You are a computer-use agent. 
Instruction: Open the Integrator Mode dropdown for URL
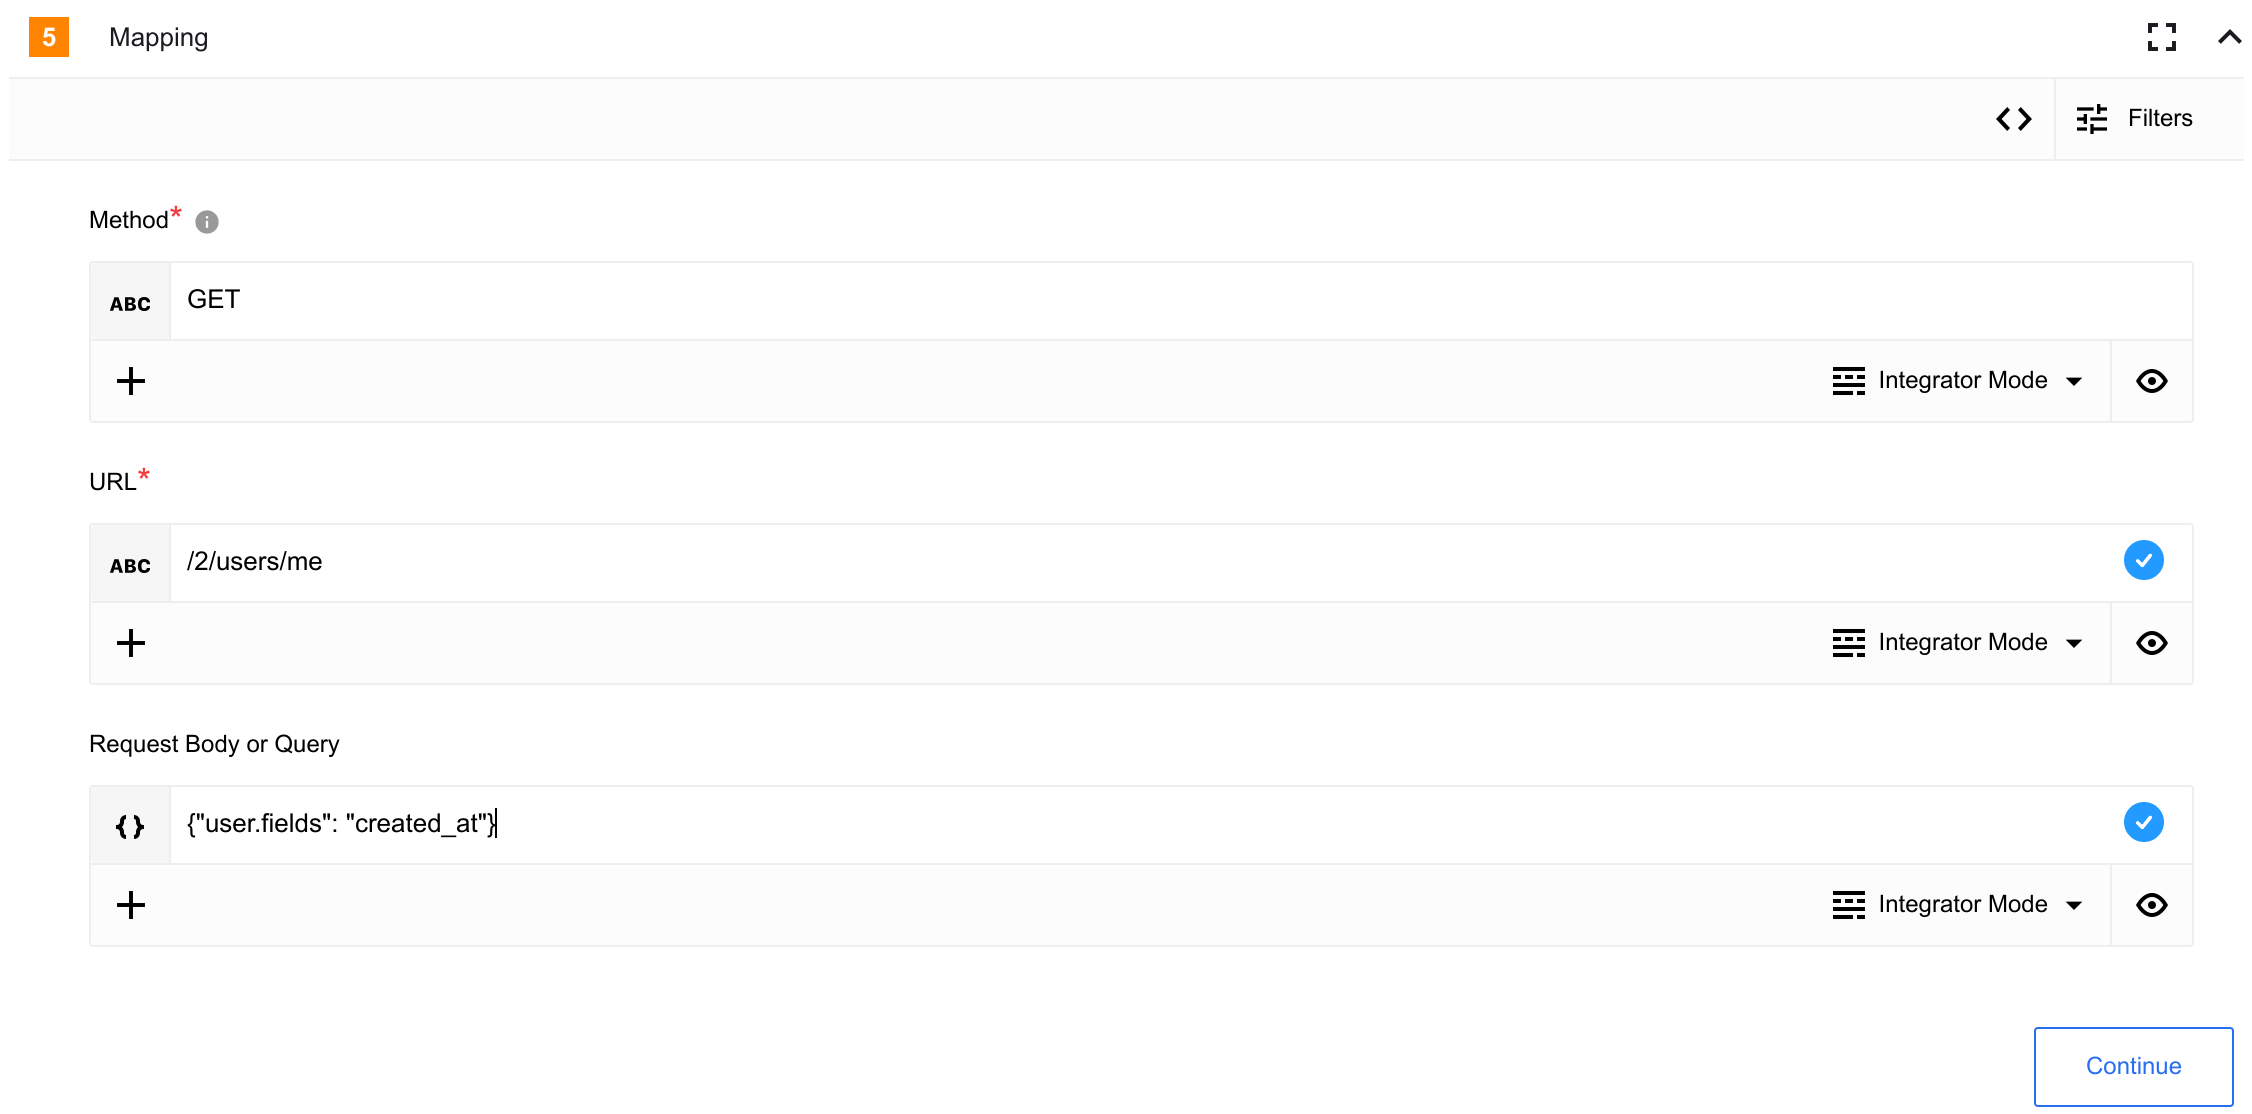pyautogui.click(x=1960, y=642)
